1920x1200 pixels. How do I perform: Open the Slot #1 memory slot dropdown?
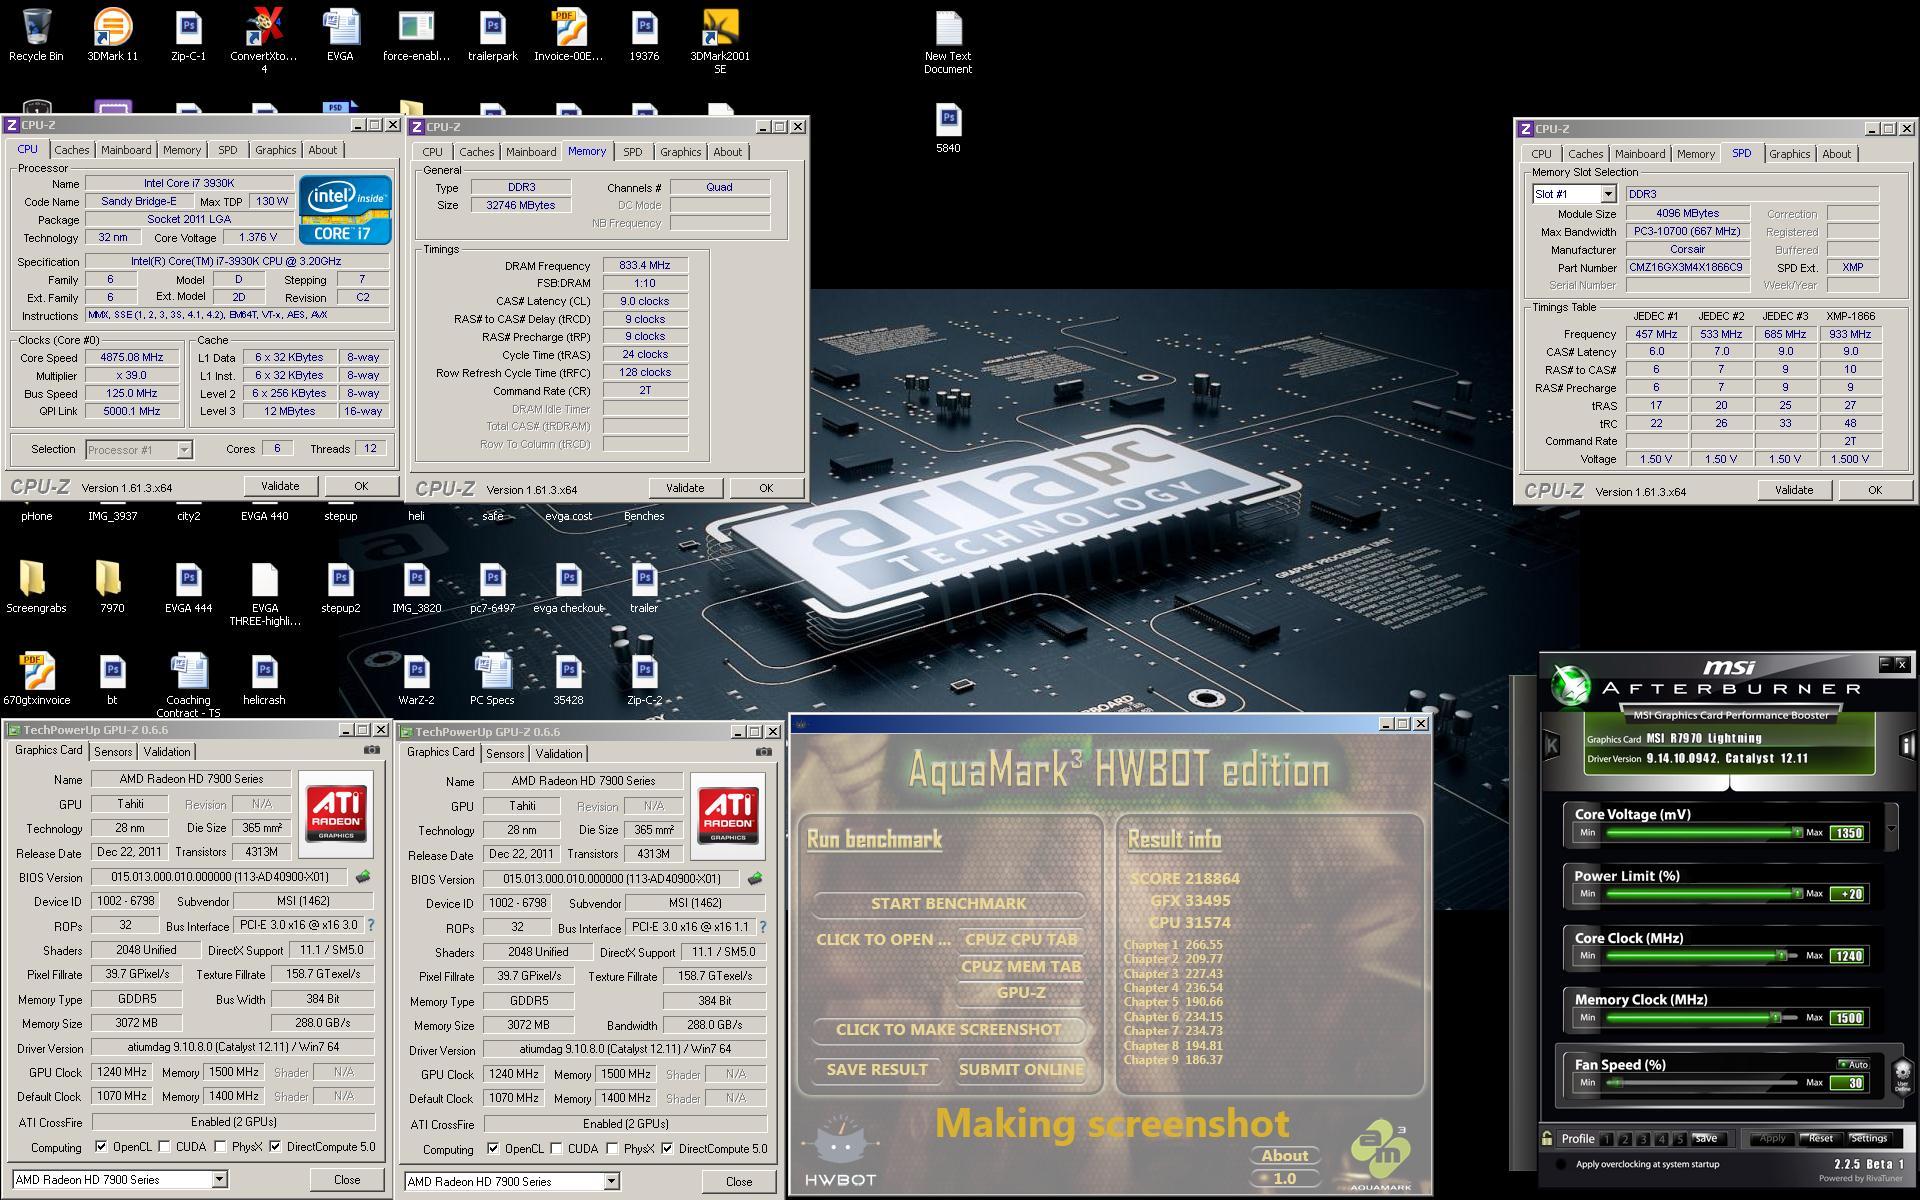pyautogui.click(x=1608, y=194)
